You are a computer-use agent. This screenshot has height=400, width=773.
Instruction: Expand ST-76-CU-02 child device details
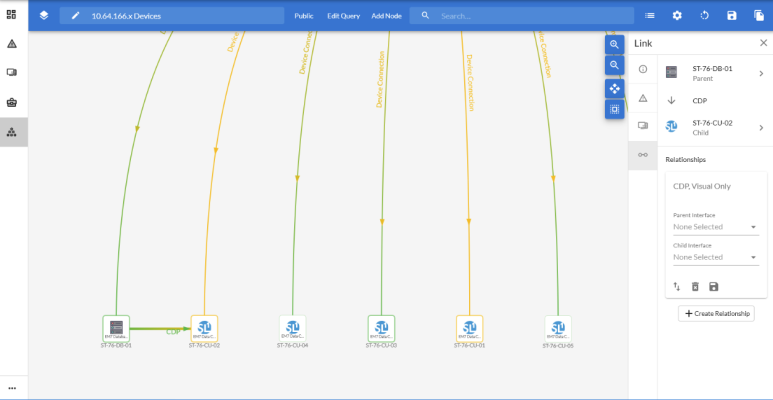(761, 127)
